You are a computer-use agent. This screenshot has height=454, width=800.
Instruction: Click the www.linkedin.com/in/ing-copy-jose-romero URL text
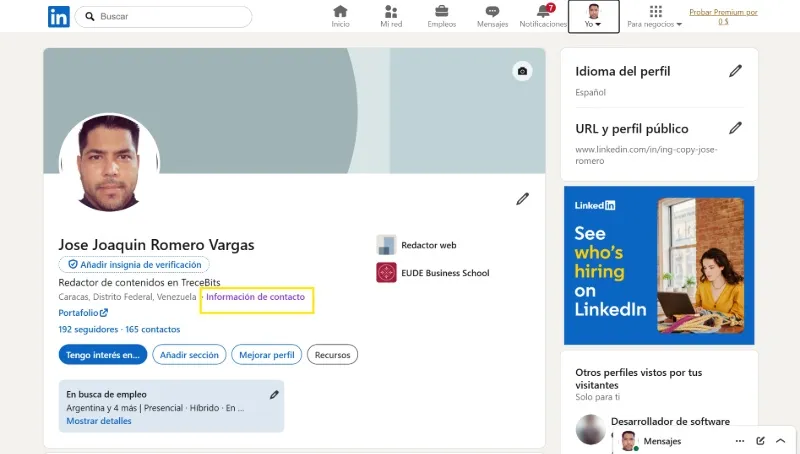click(x=646, y=155)
